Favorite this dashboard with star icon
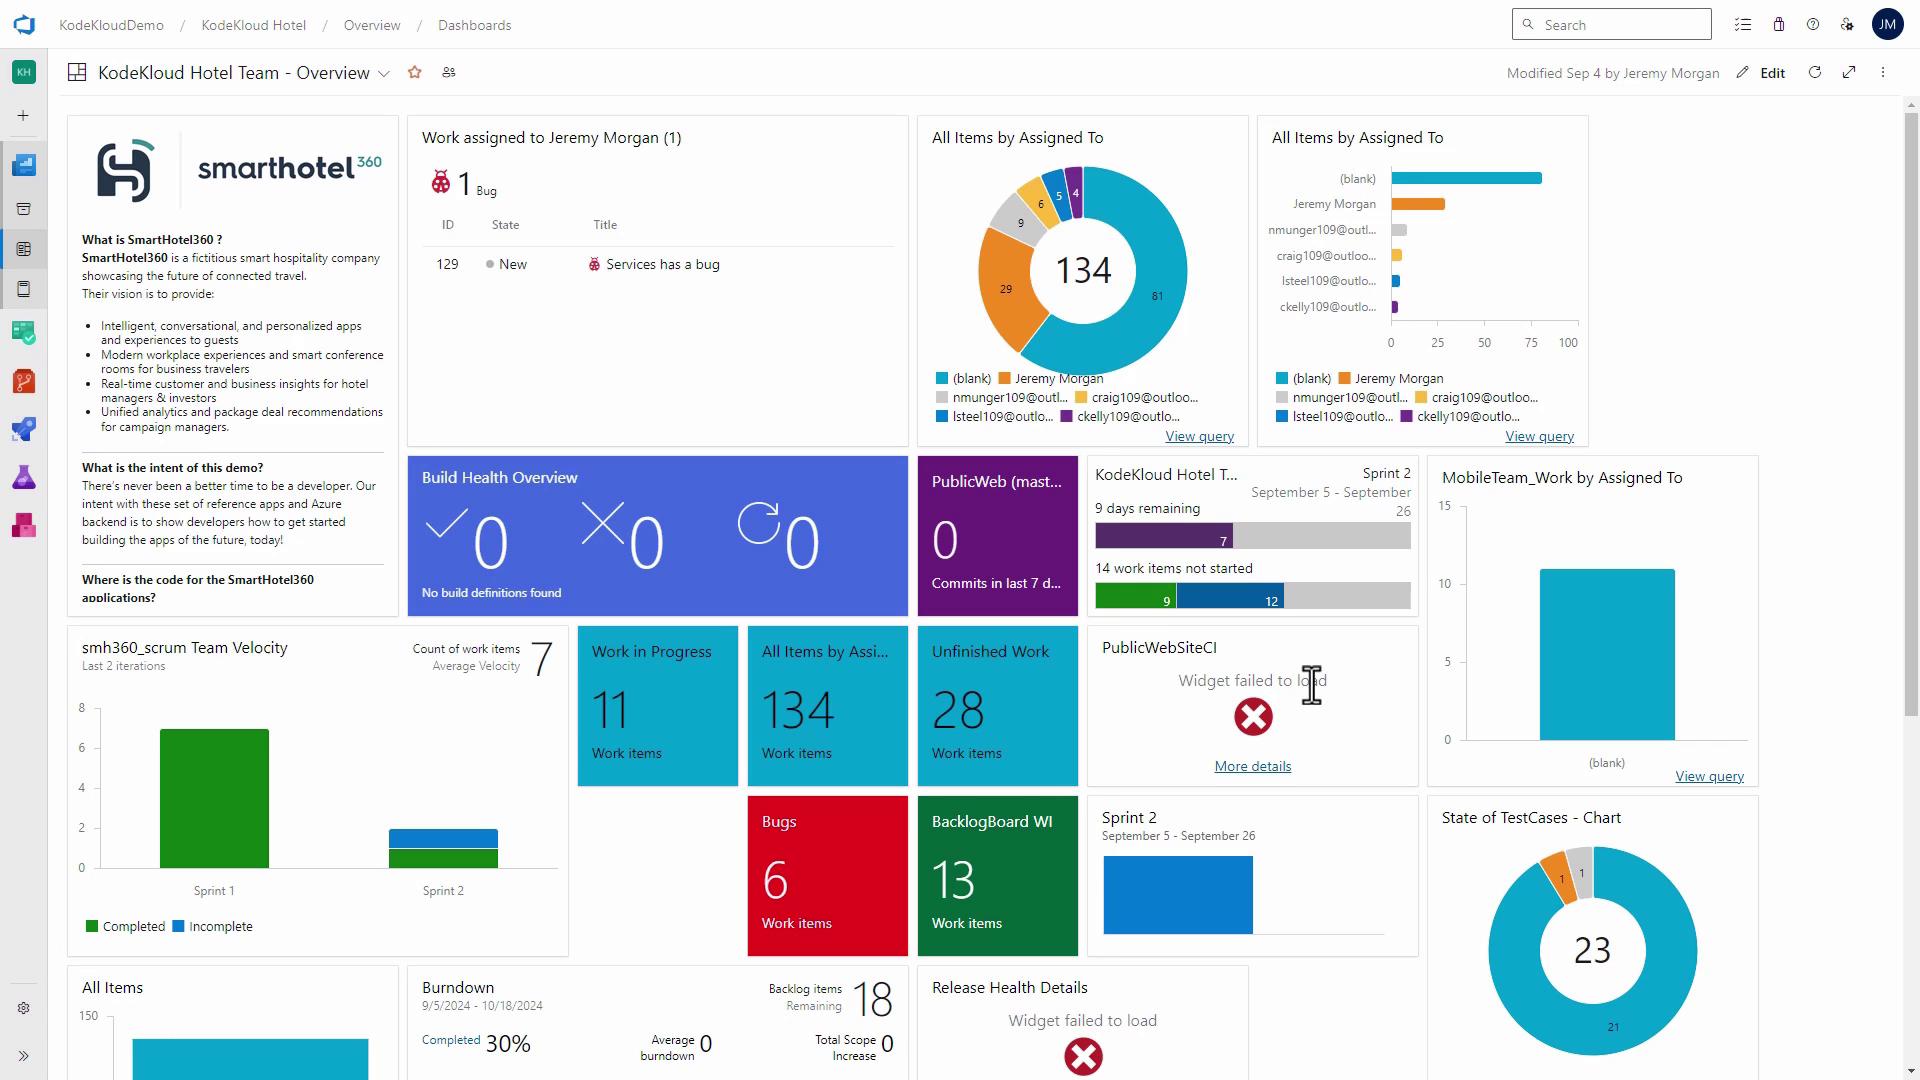This screenshot has width=1920, height=1080. click(415, 72)
